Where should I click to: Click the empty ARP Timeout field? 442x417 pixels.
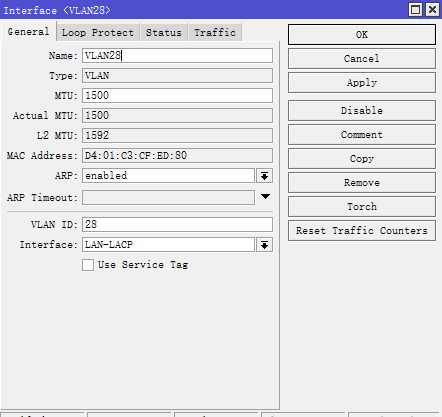pyautogui.click(x=168, y=198)
